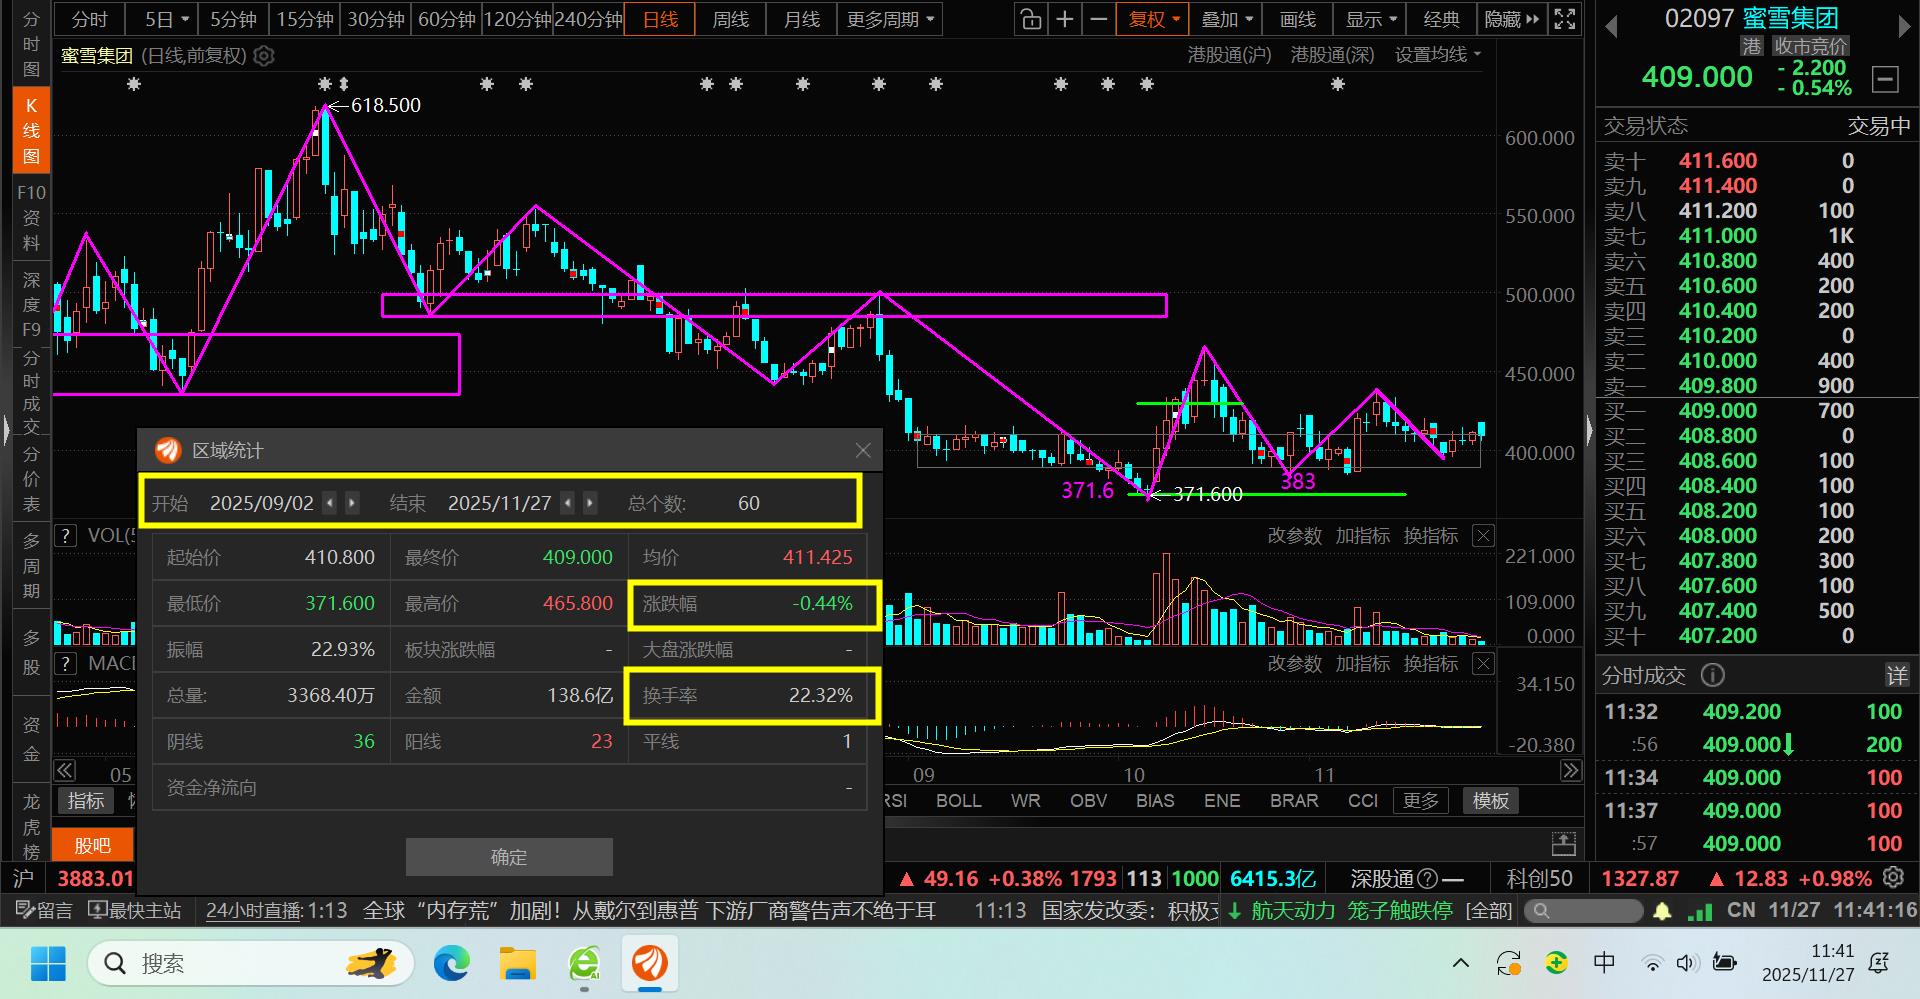Image resolution: width=1920 pixels, height=999 pixels.
Task: Open the info icon next to 分时成交
Action: coord(1713,676)
